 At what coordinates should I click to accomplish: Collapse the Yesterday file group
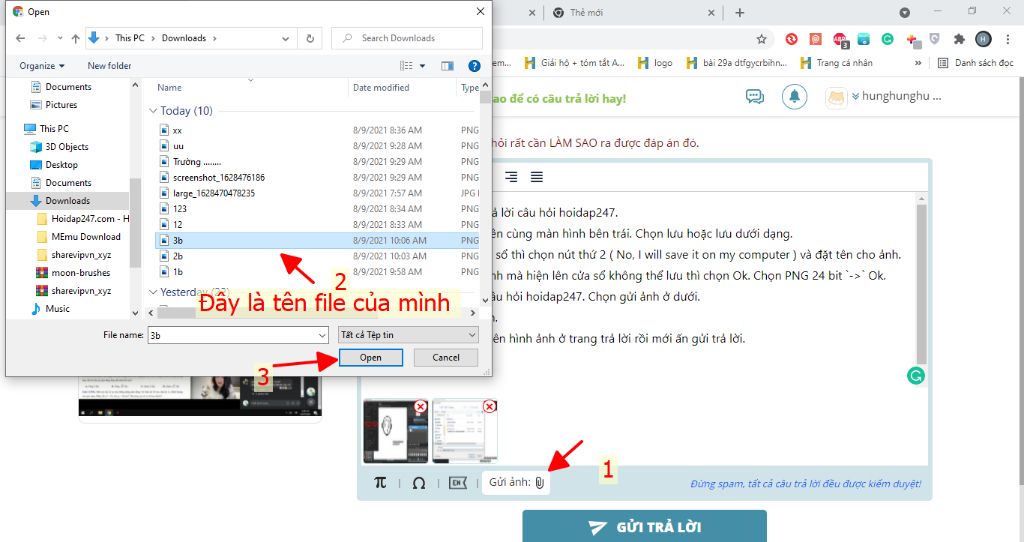[153, 292]
